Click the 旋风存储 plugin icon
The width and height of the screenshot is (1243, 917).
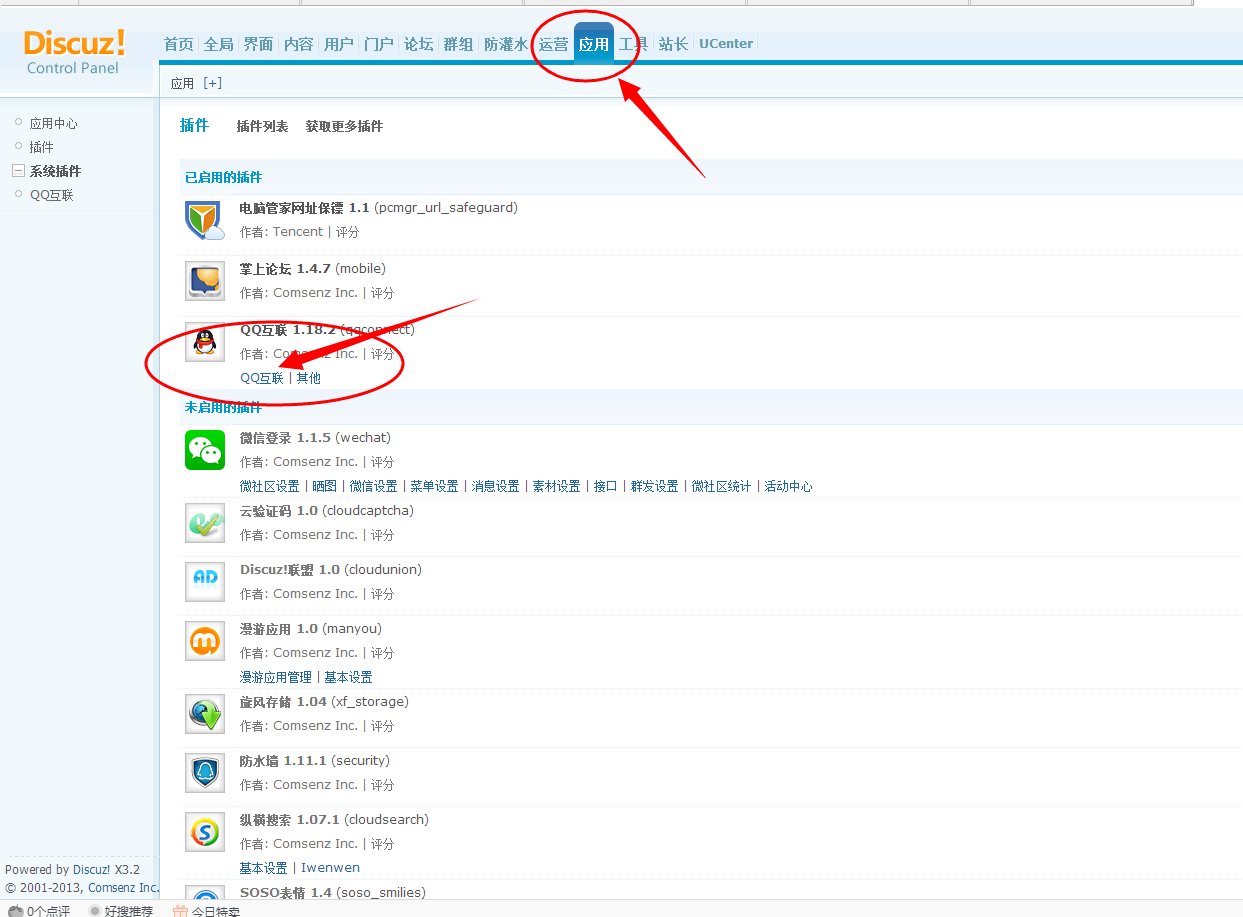click(205, 714)
